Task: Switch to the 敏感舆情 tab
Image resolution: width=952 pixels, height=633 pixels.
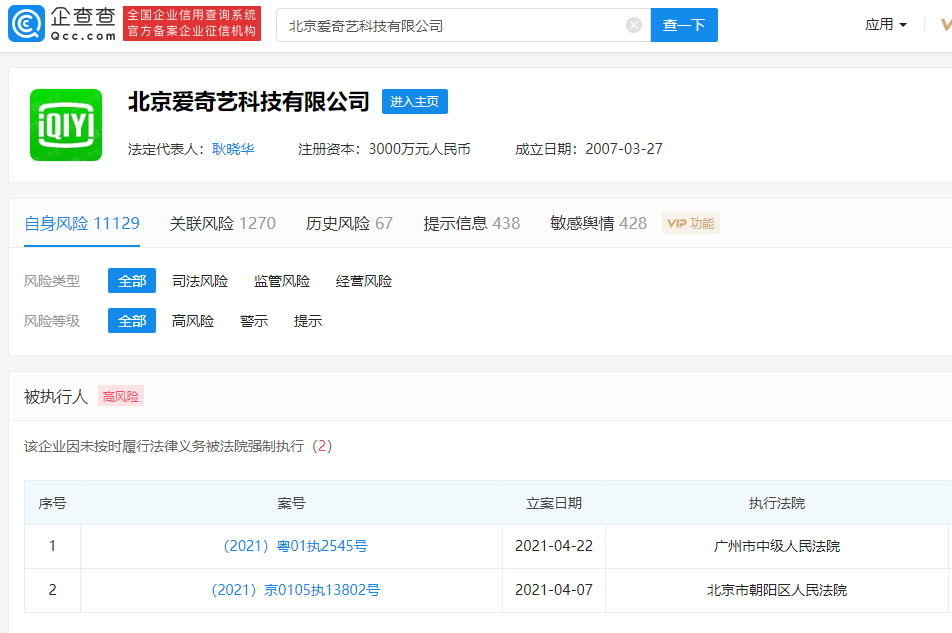Action: click(x=598, y=223)
